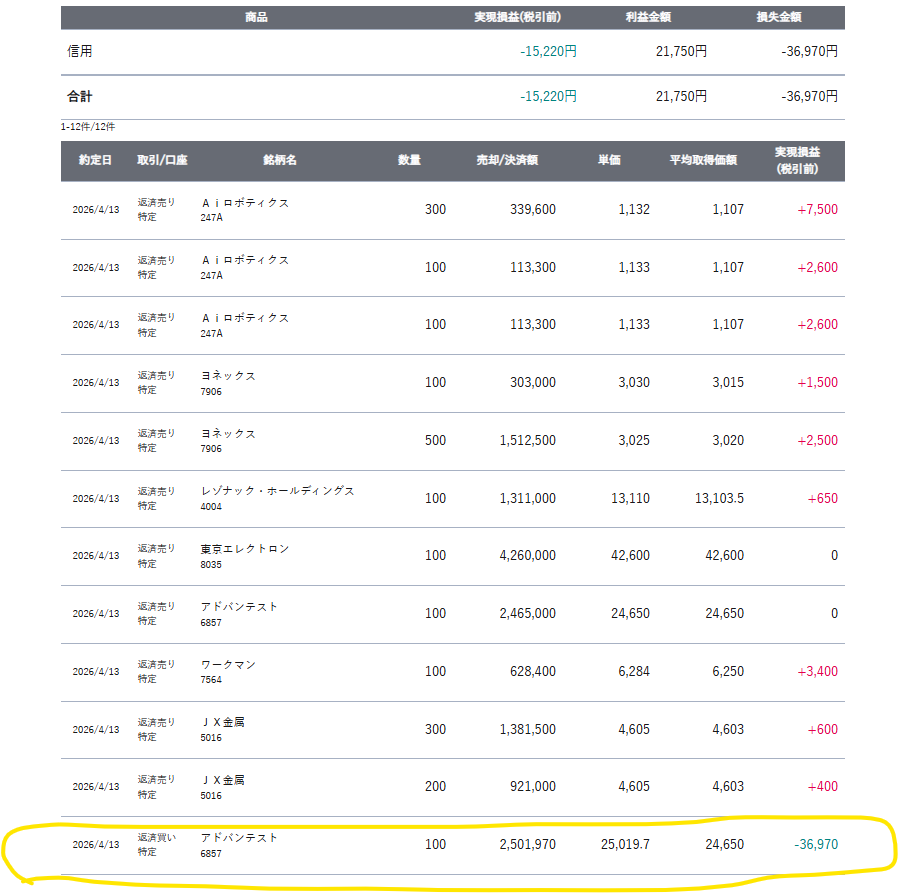This screenshot has height=894, width=899.
Task: Click the 約定日 column header
Action: click(95, 160)
